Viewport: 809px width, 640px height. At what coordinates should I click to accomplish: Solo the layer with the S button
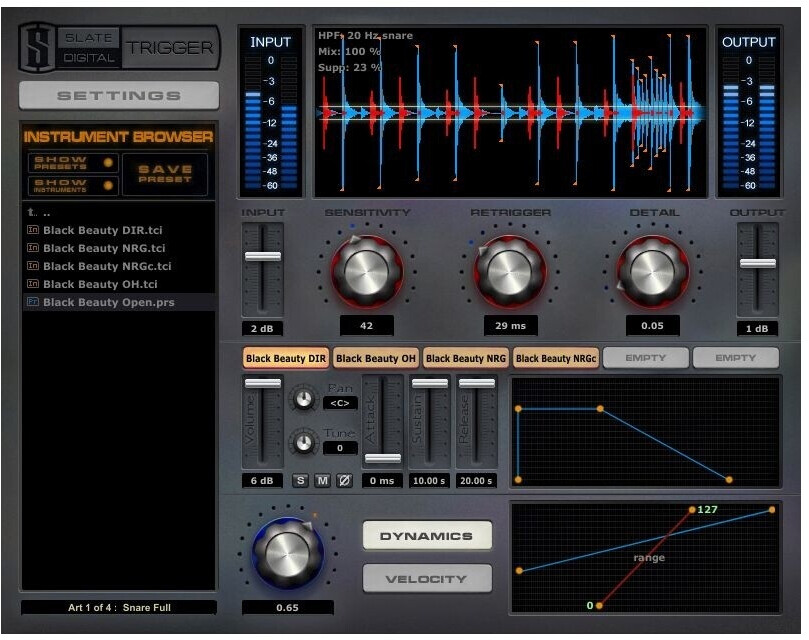click(x=300, y=481)
